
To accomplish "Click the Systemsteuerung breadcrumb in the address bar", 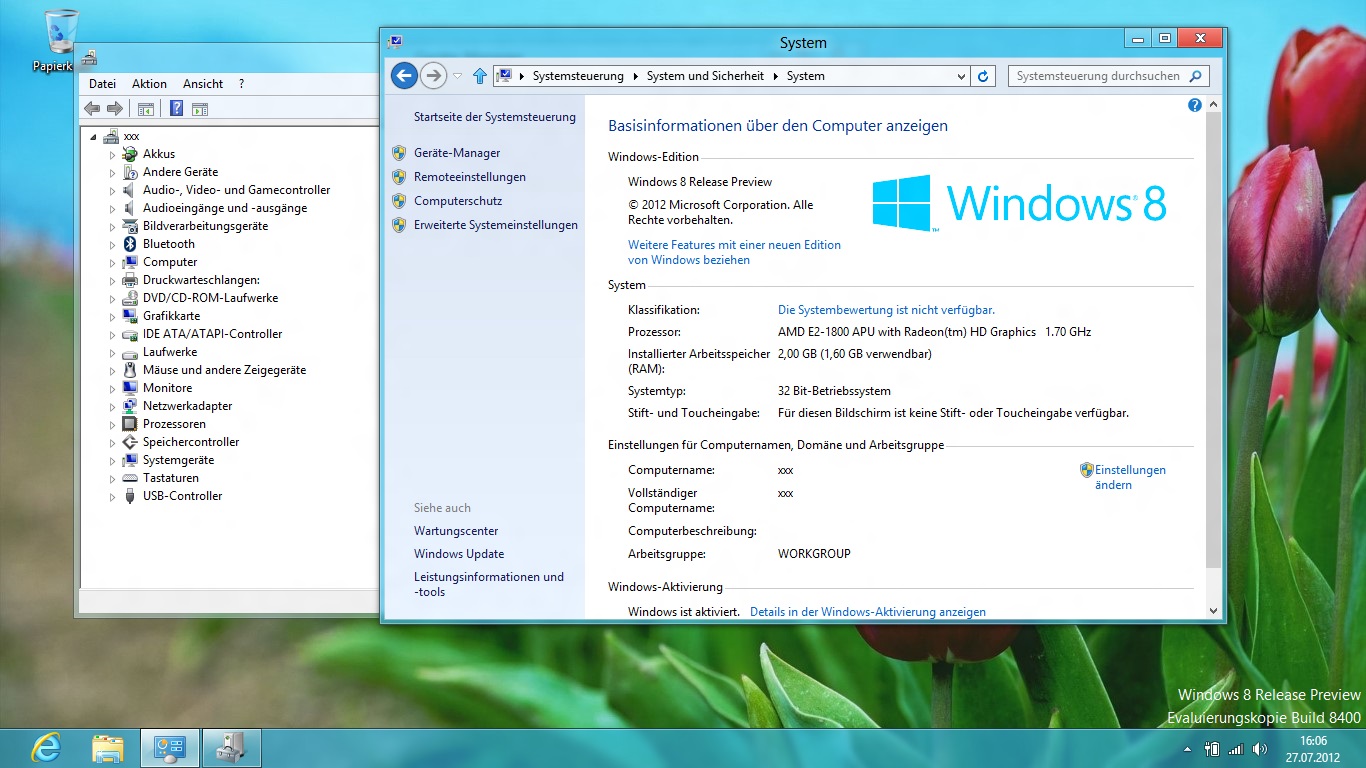I will [x=578, y=76].
